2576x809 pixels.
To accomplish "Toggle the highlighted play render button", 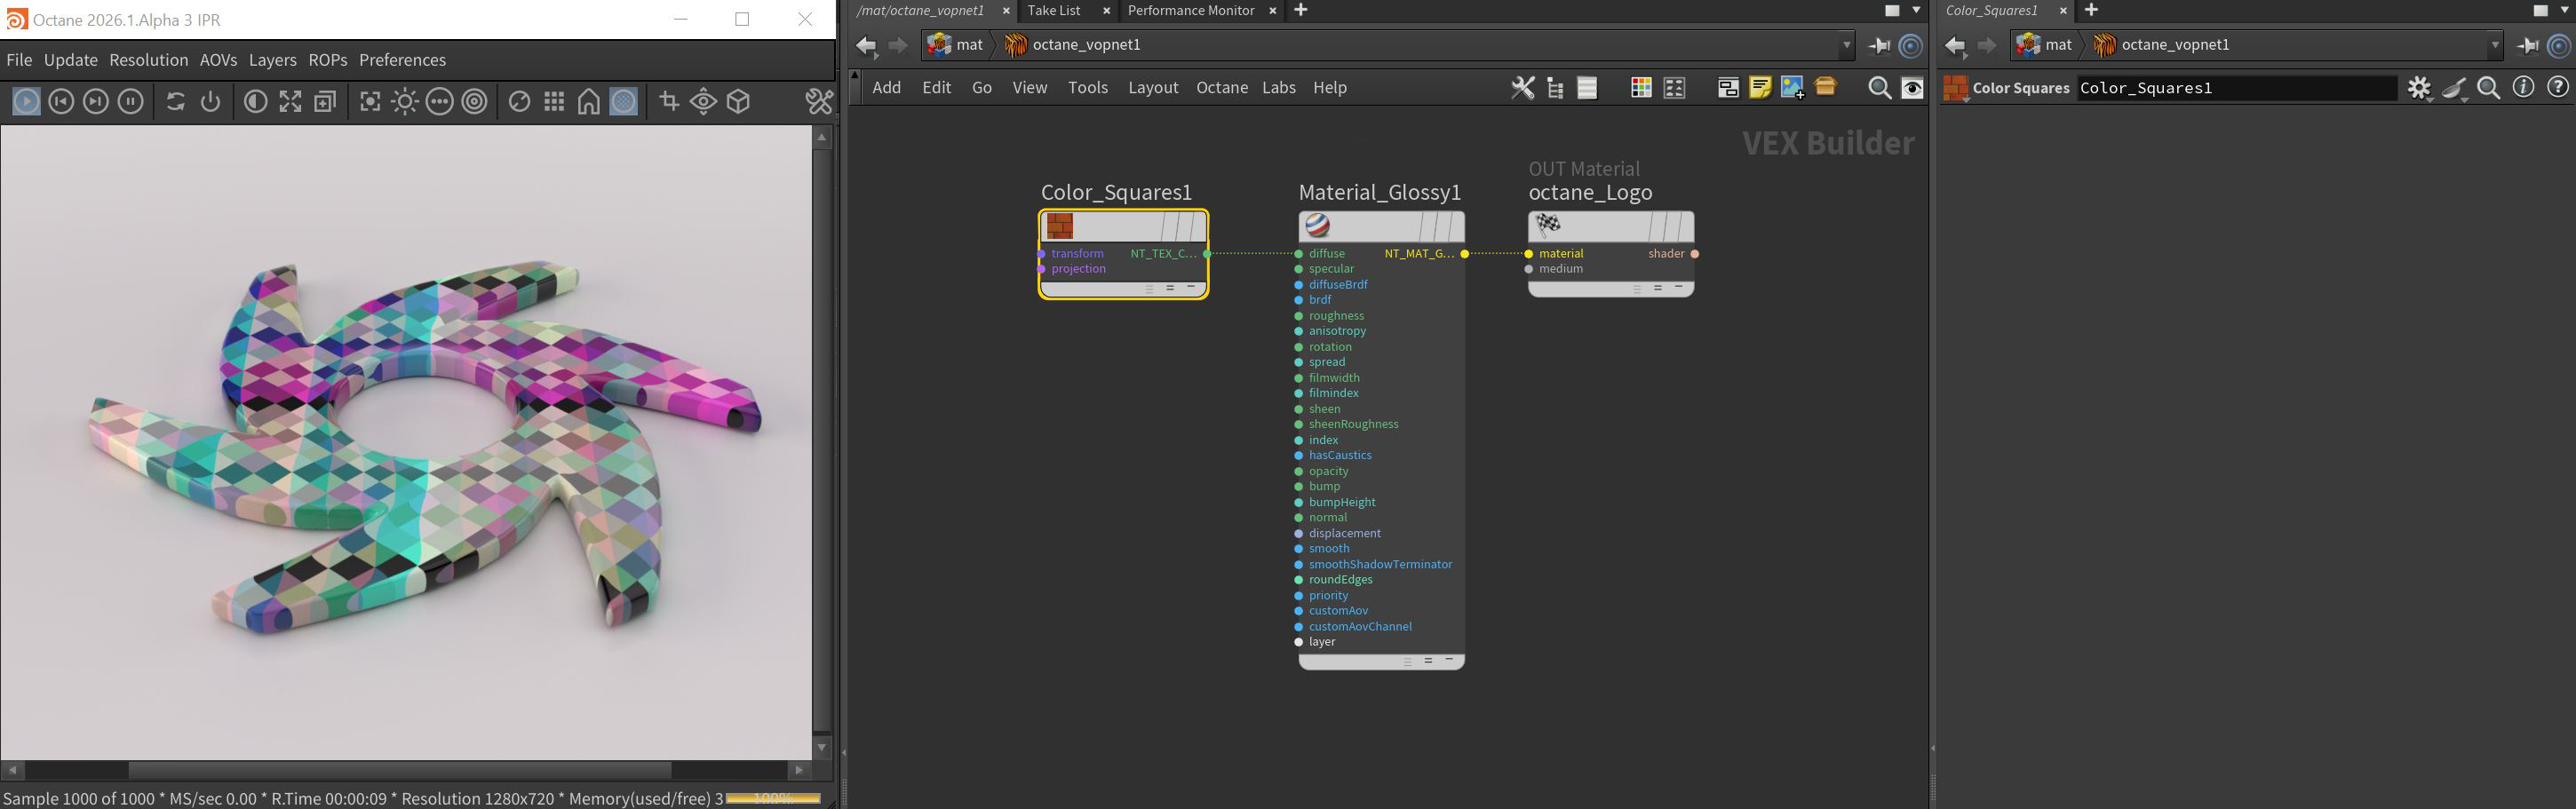I will pyautogui.click(x=26, y=102).
